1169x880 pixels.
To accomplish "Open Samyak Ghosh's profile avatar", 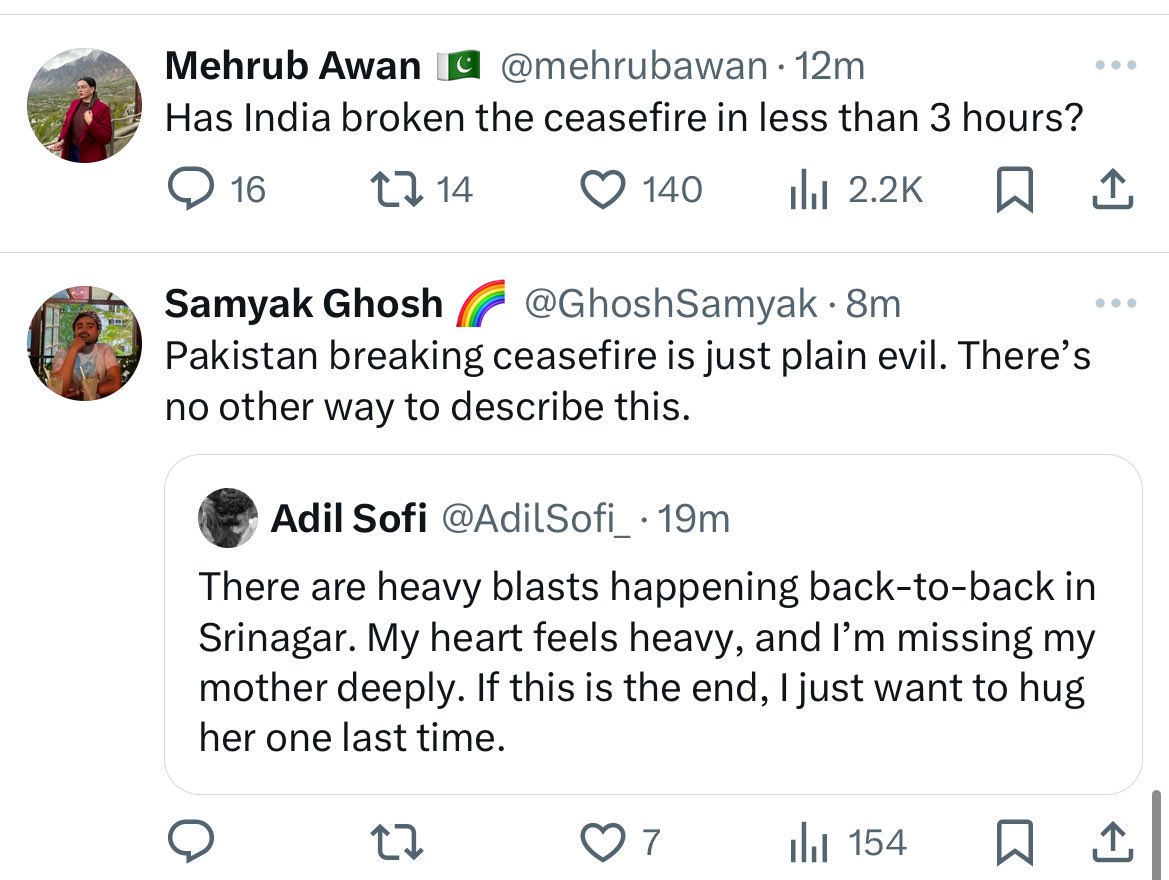I will point(84,343).
